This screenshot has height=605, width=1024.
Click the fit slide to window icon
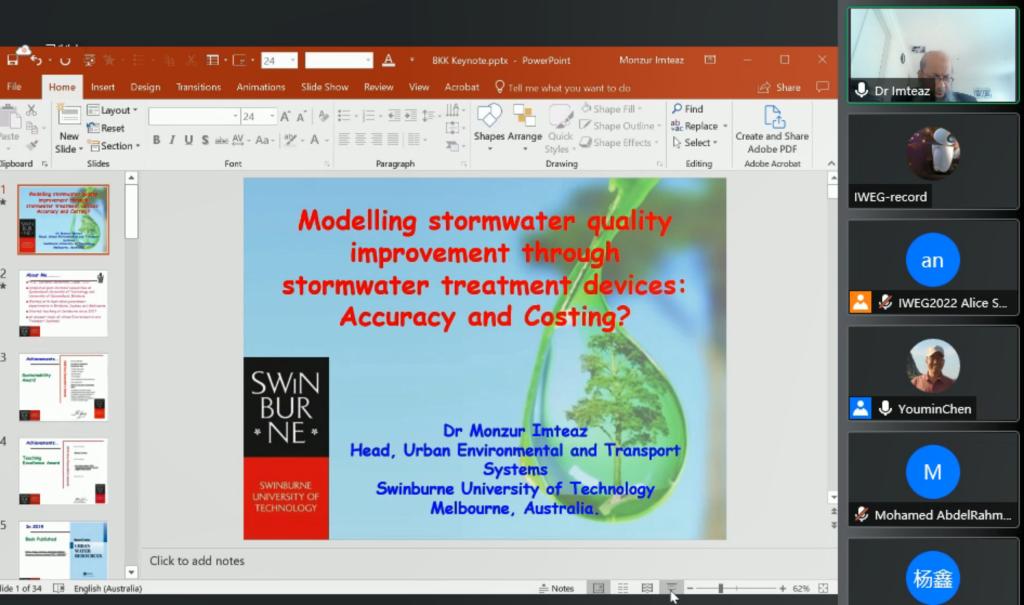tap(823, 588)
